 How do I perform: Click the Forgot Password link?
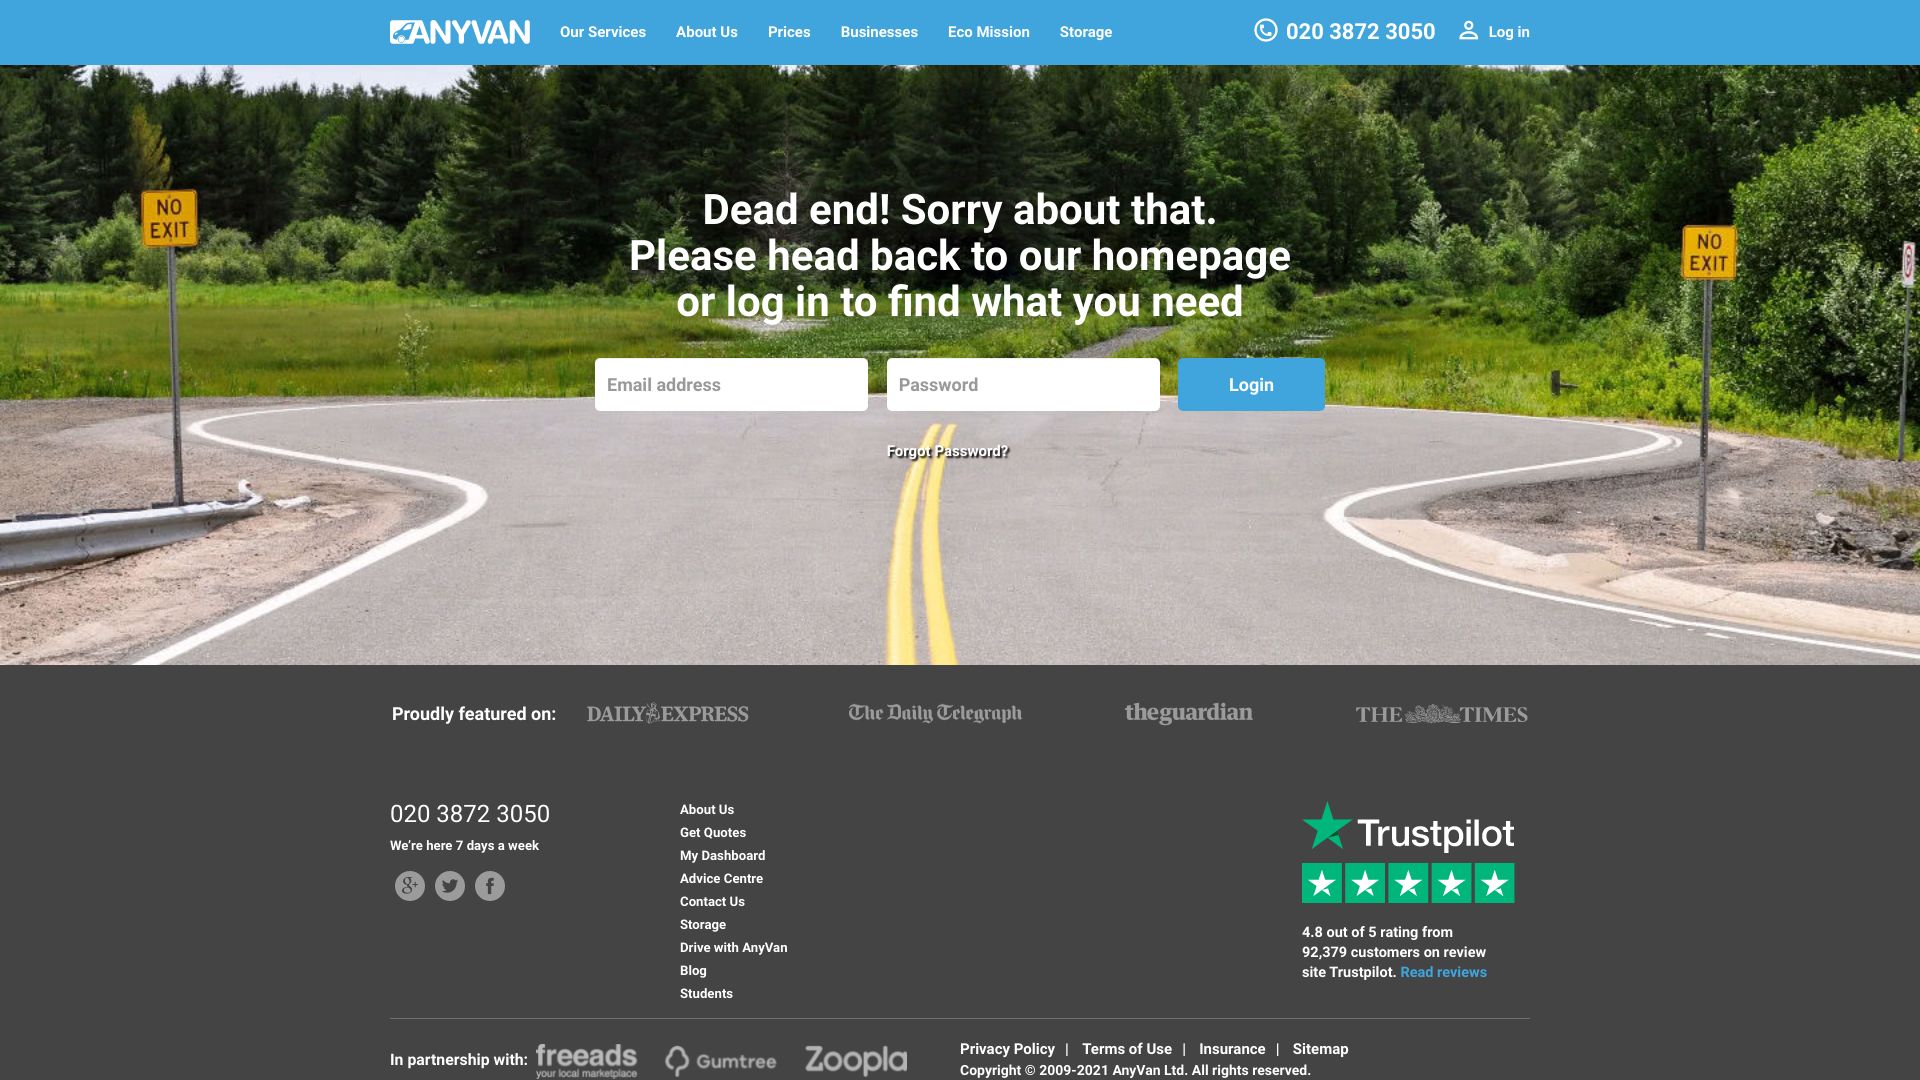[x=947, y=451]
